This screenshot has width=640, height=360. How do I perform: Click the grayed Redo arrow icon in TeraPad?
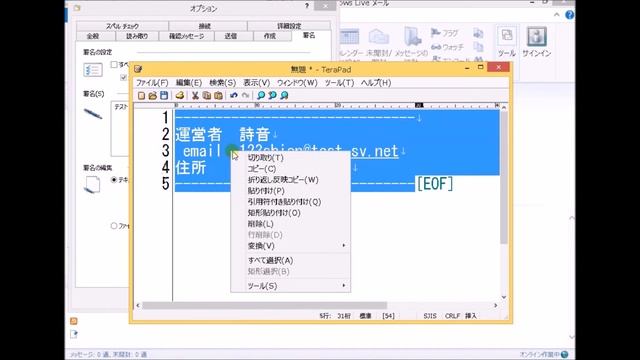click(245, 96)
